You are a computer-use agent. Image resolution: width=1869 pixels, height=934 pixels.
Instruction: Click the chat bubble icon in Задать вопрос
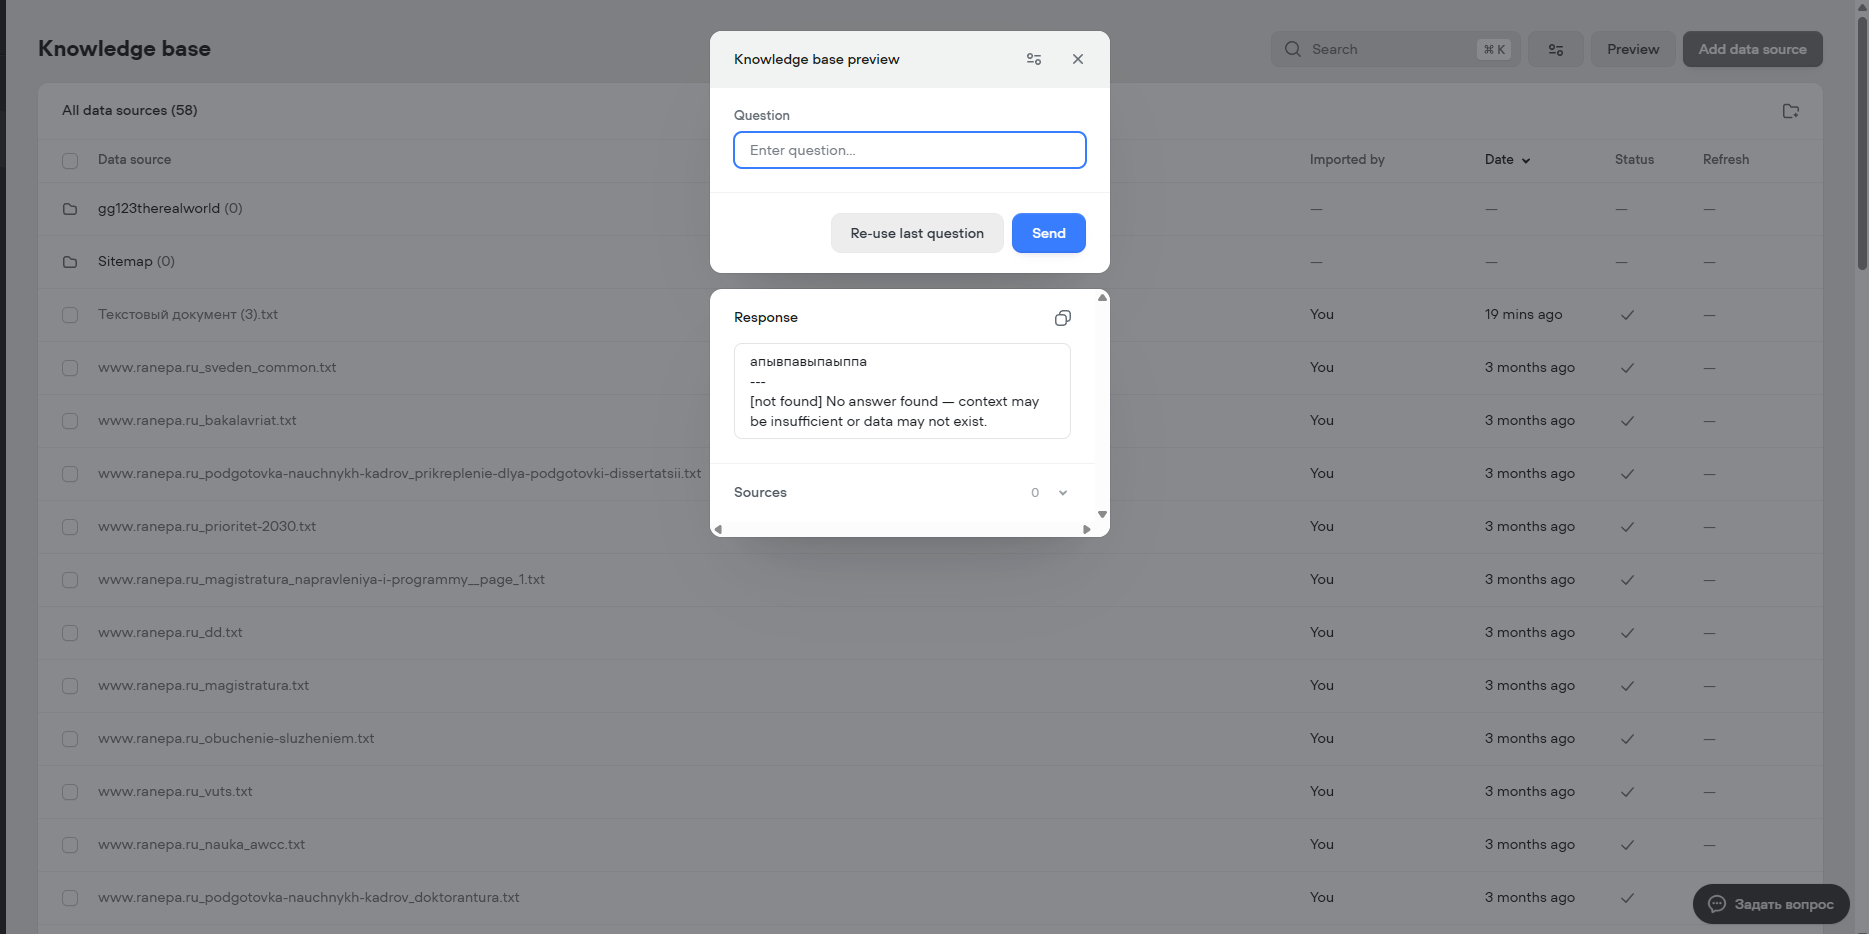tap(1717, 904)
